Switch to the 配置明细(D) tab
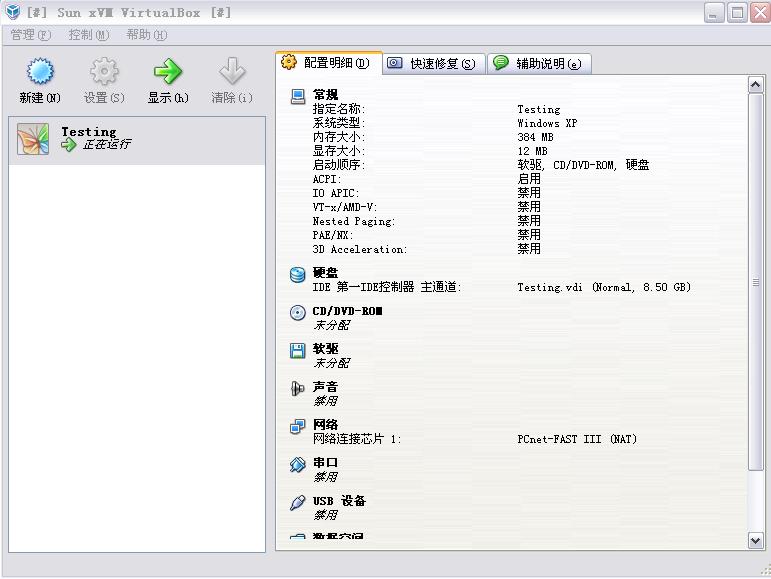 click(x=329, y=63)
